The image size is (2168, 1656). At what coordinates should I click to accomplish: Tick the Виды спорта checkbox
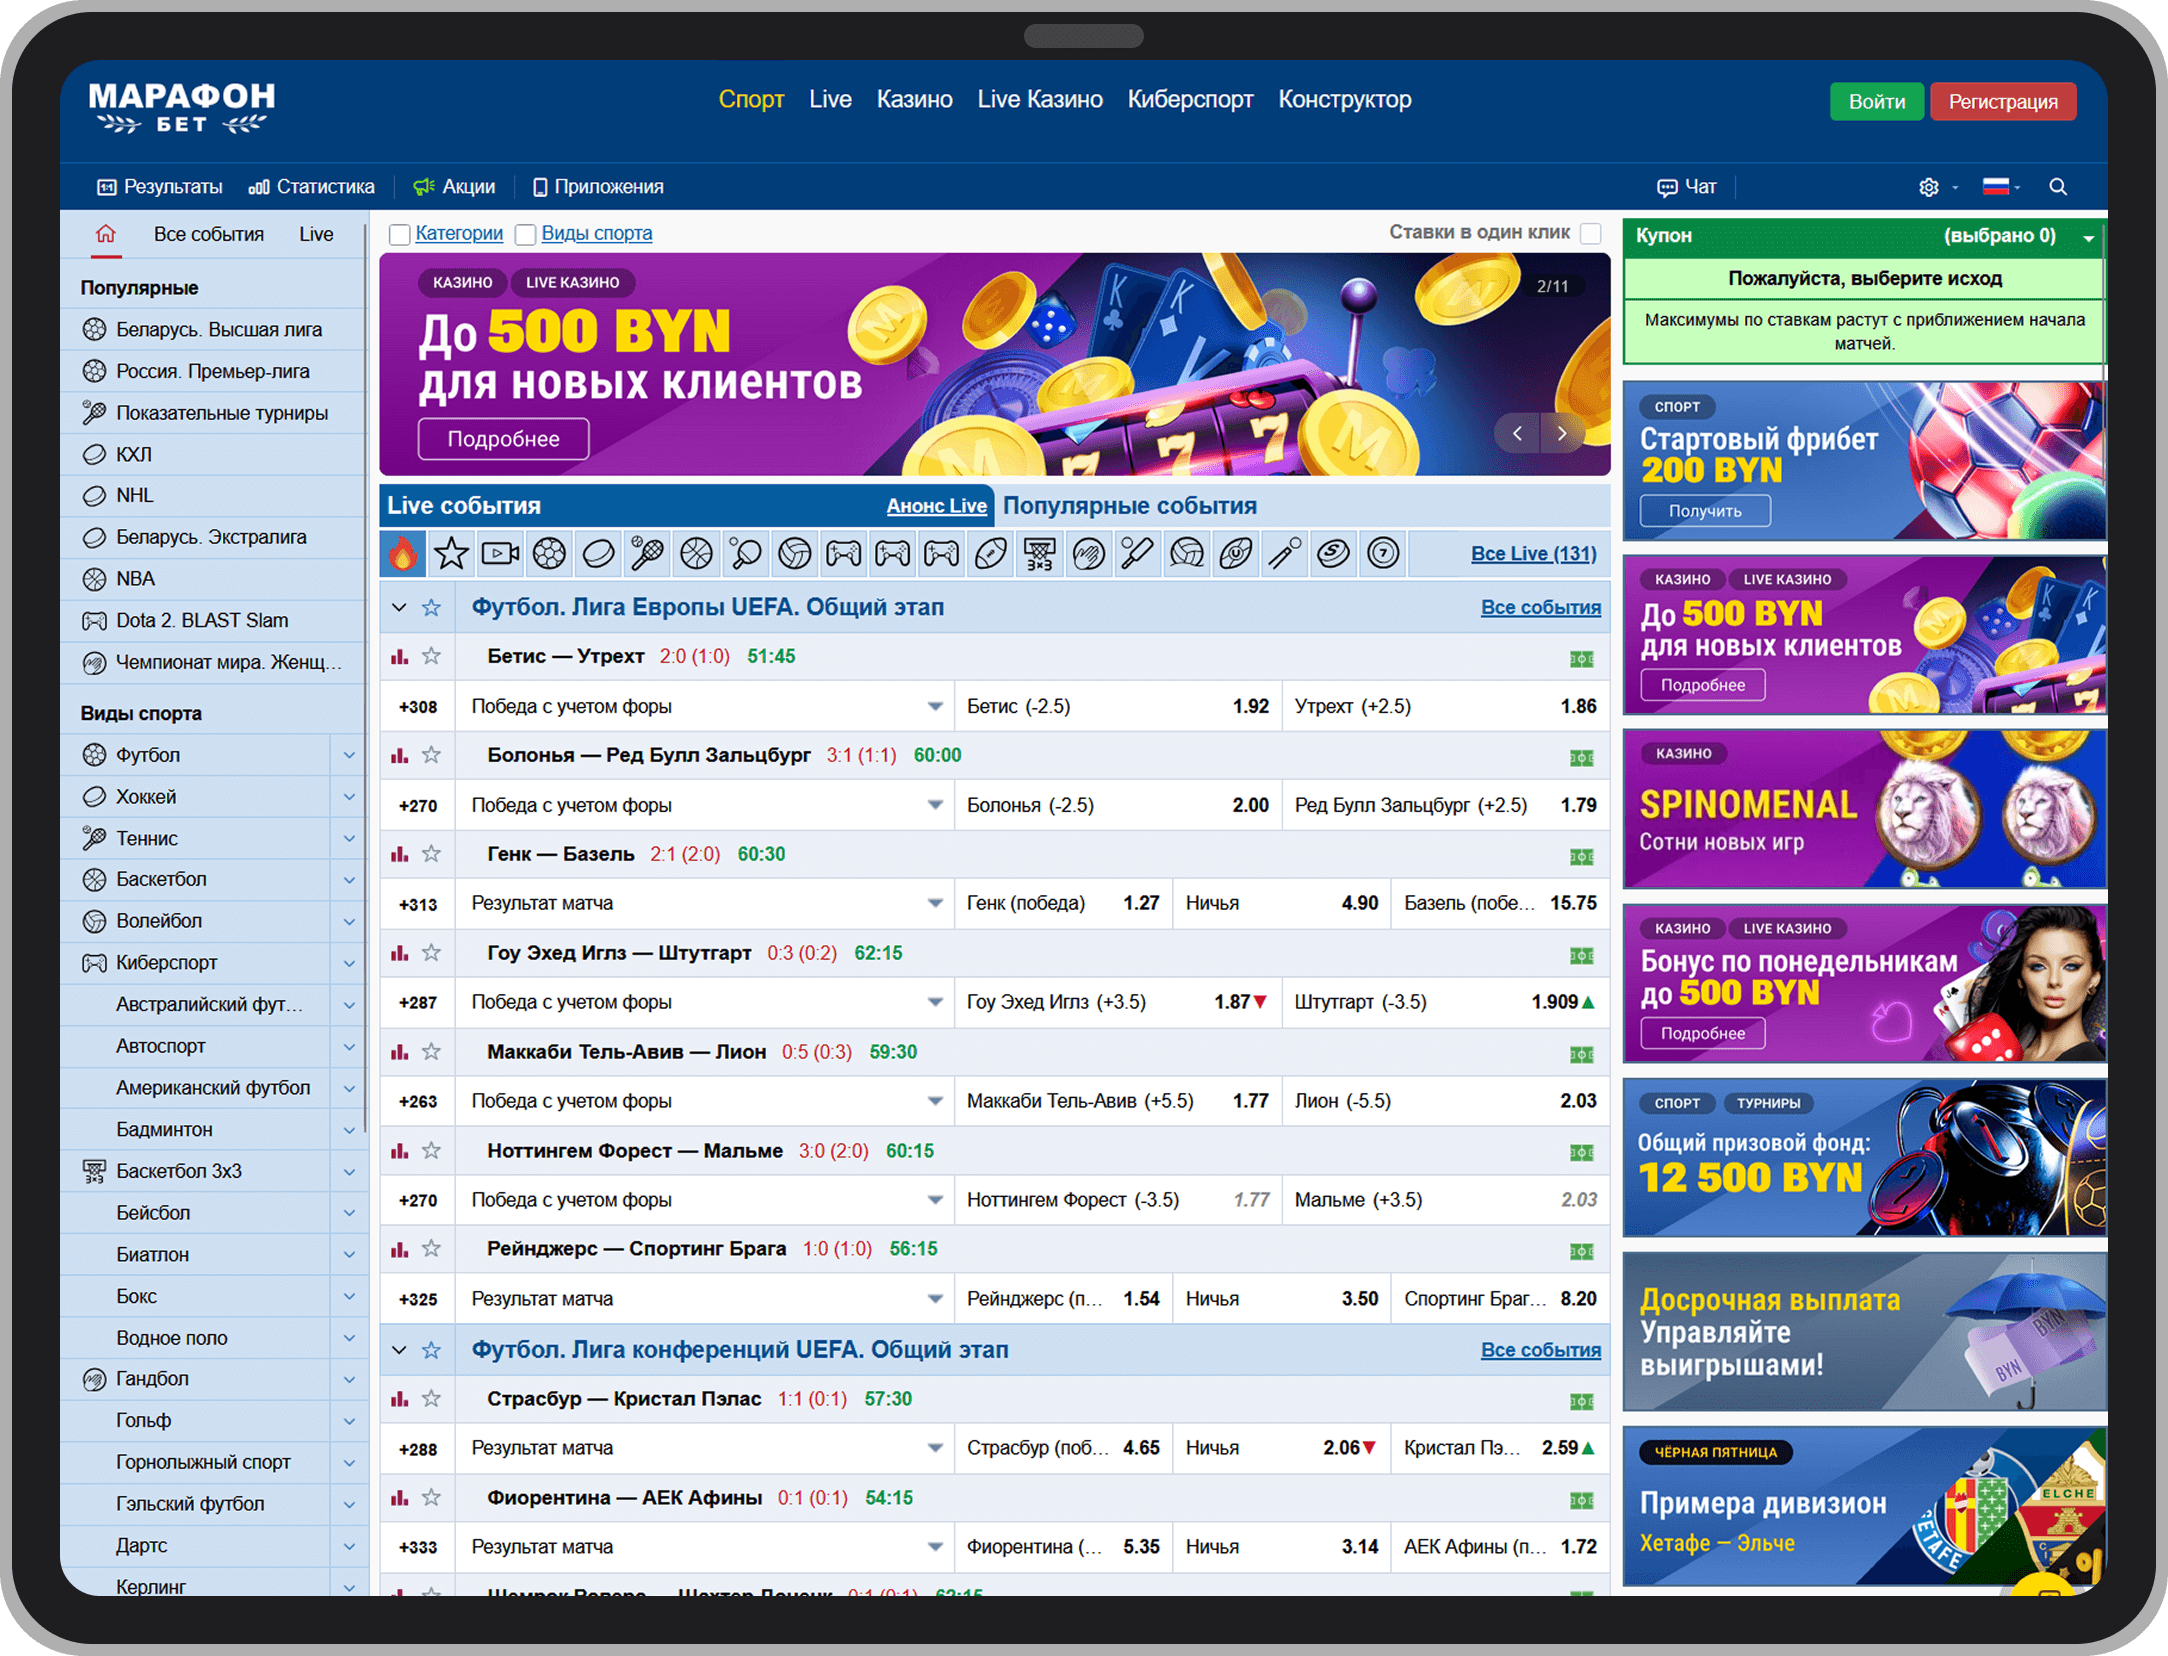526,234
